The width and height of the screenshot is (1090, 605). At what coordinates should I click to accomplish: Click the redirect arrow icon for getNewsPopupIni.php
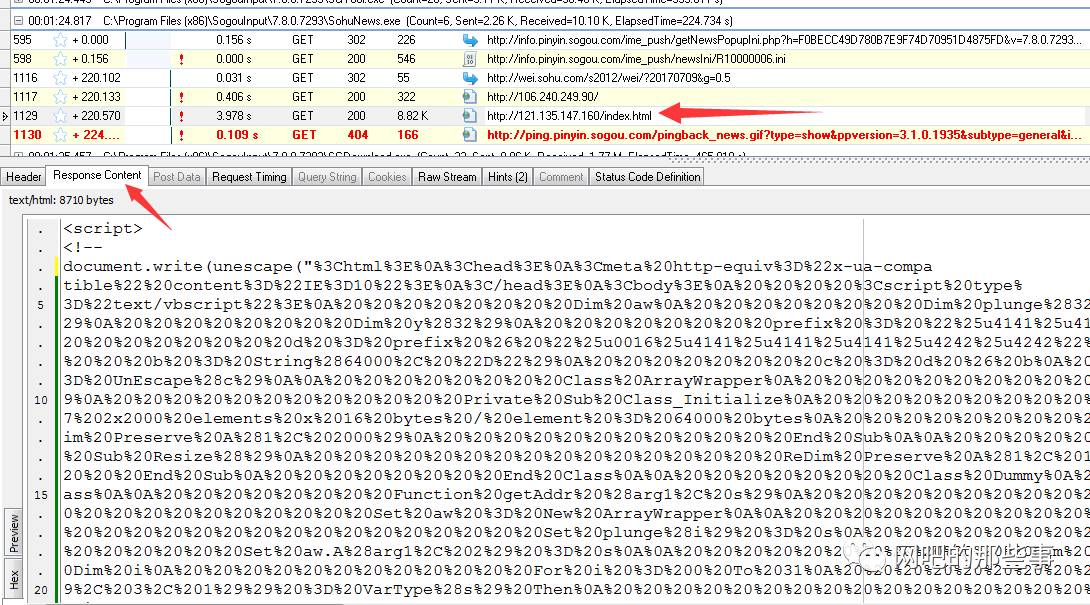pyautogui.click(x=470, y=40)
